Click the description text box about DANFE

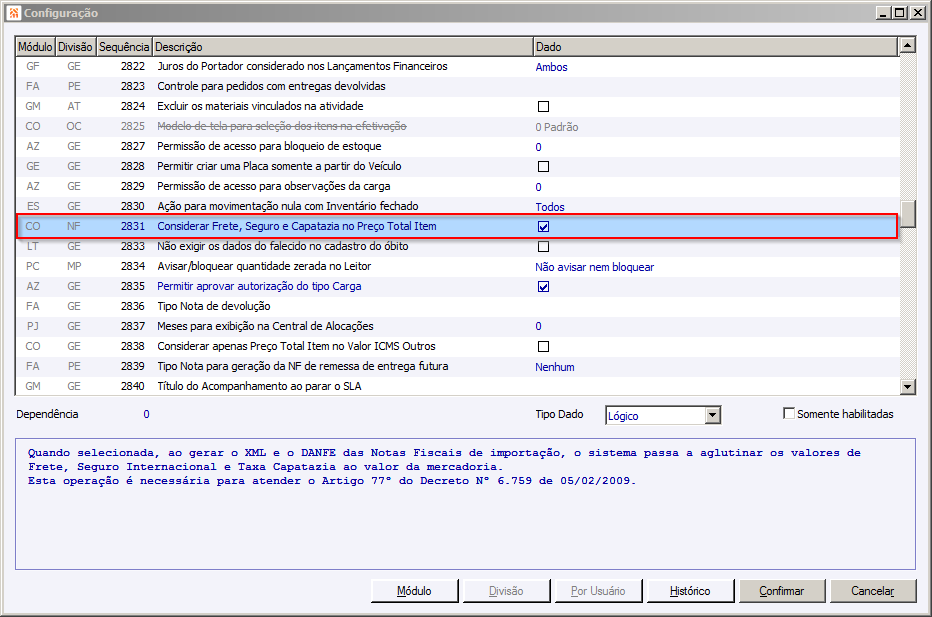click(x=465, y=504)
